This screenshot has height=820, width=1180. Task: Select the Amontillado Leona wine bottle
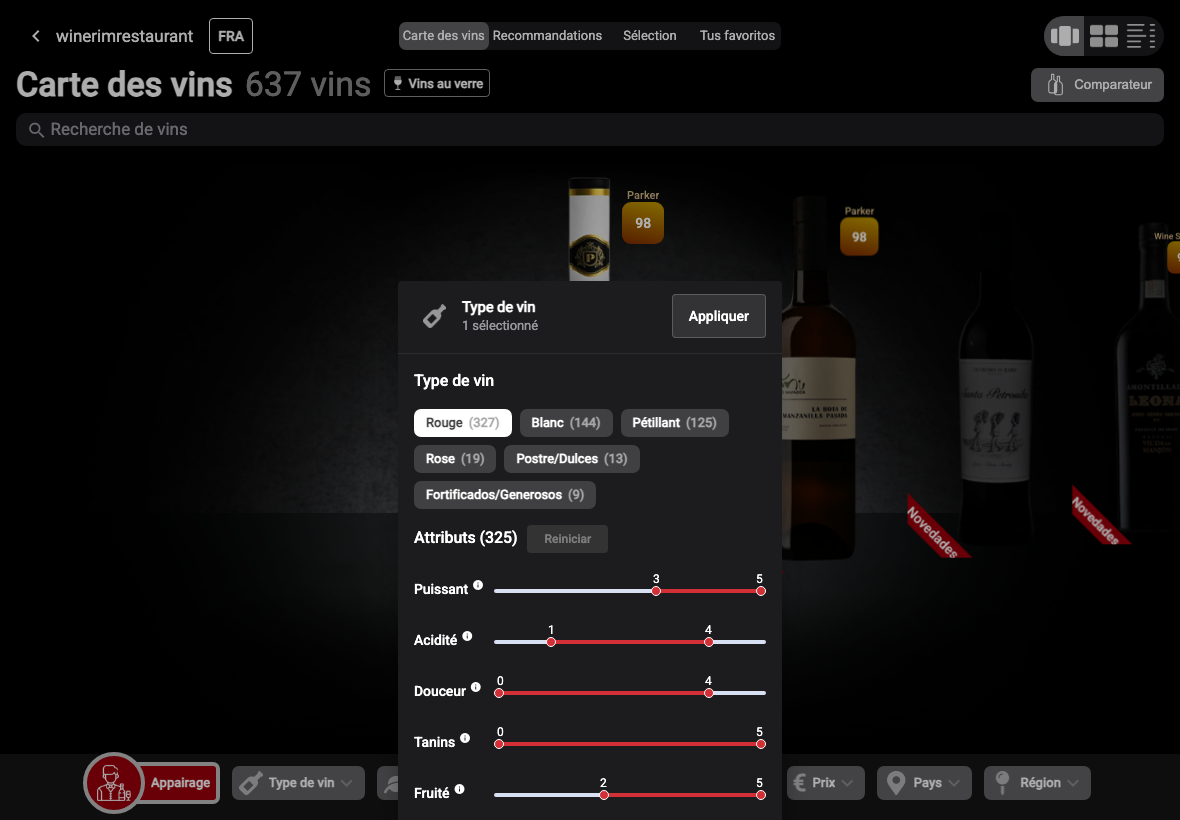point(1149,380)
